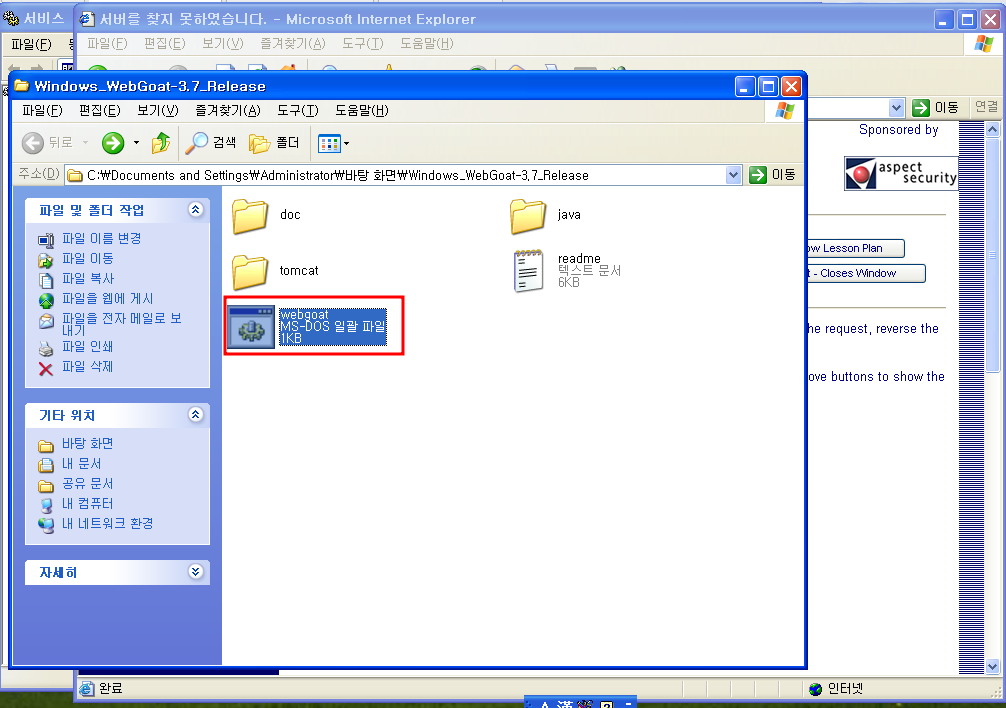Click the Closes Window button in Internet Explorer
Viewport: 1006px width, 708px height.
pyautogui.click(x=865, y=273)
